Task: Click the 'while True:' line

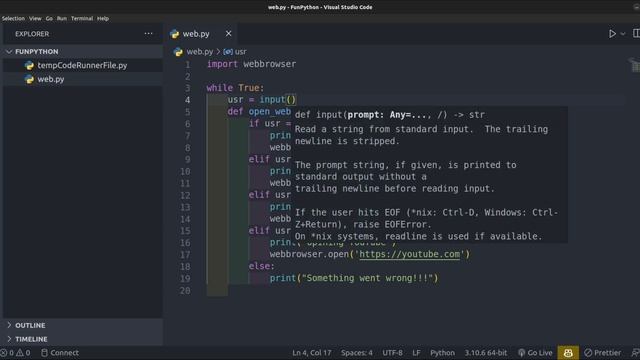Action: click(x=236, y=88)
